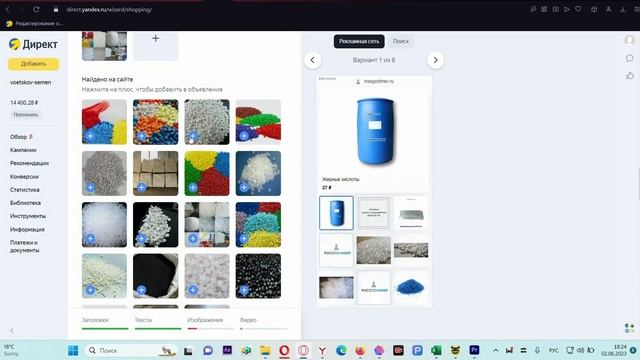640x360 pixels.
Task: Click the empty plus tile to upload image
Action: point(156,46)
